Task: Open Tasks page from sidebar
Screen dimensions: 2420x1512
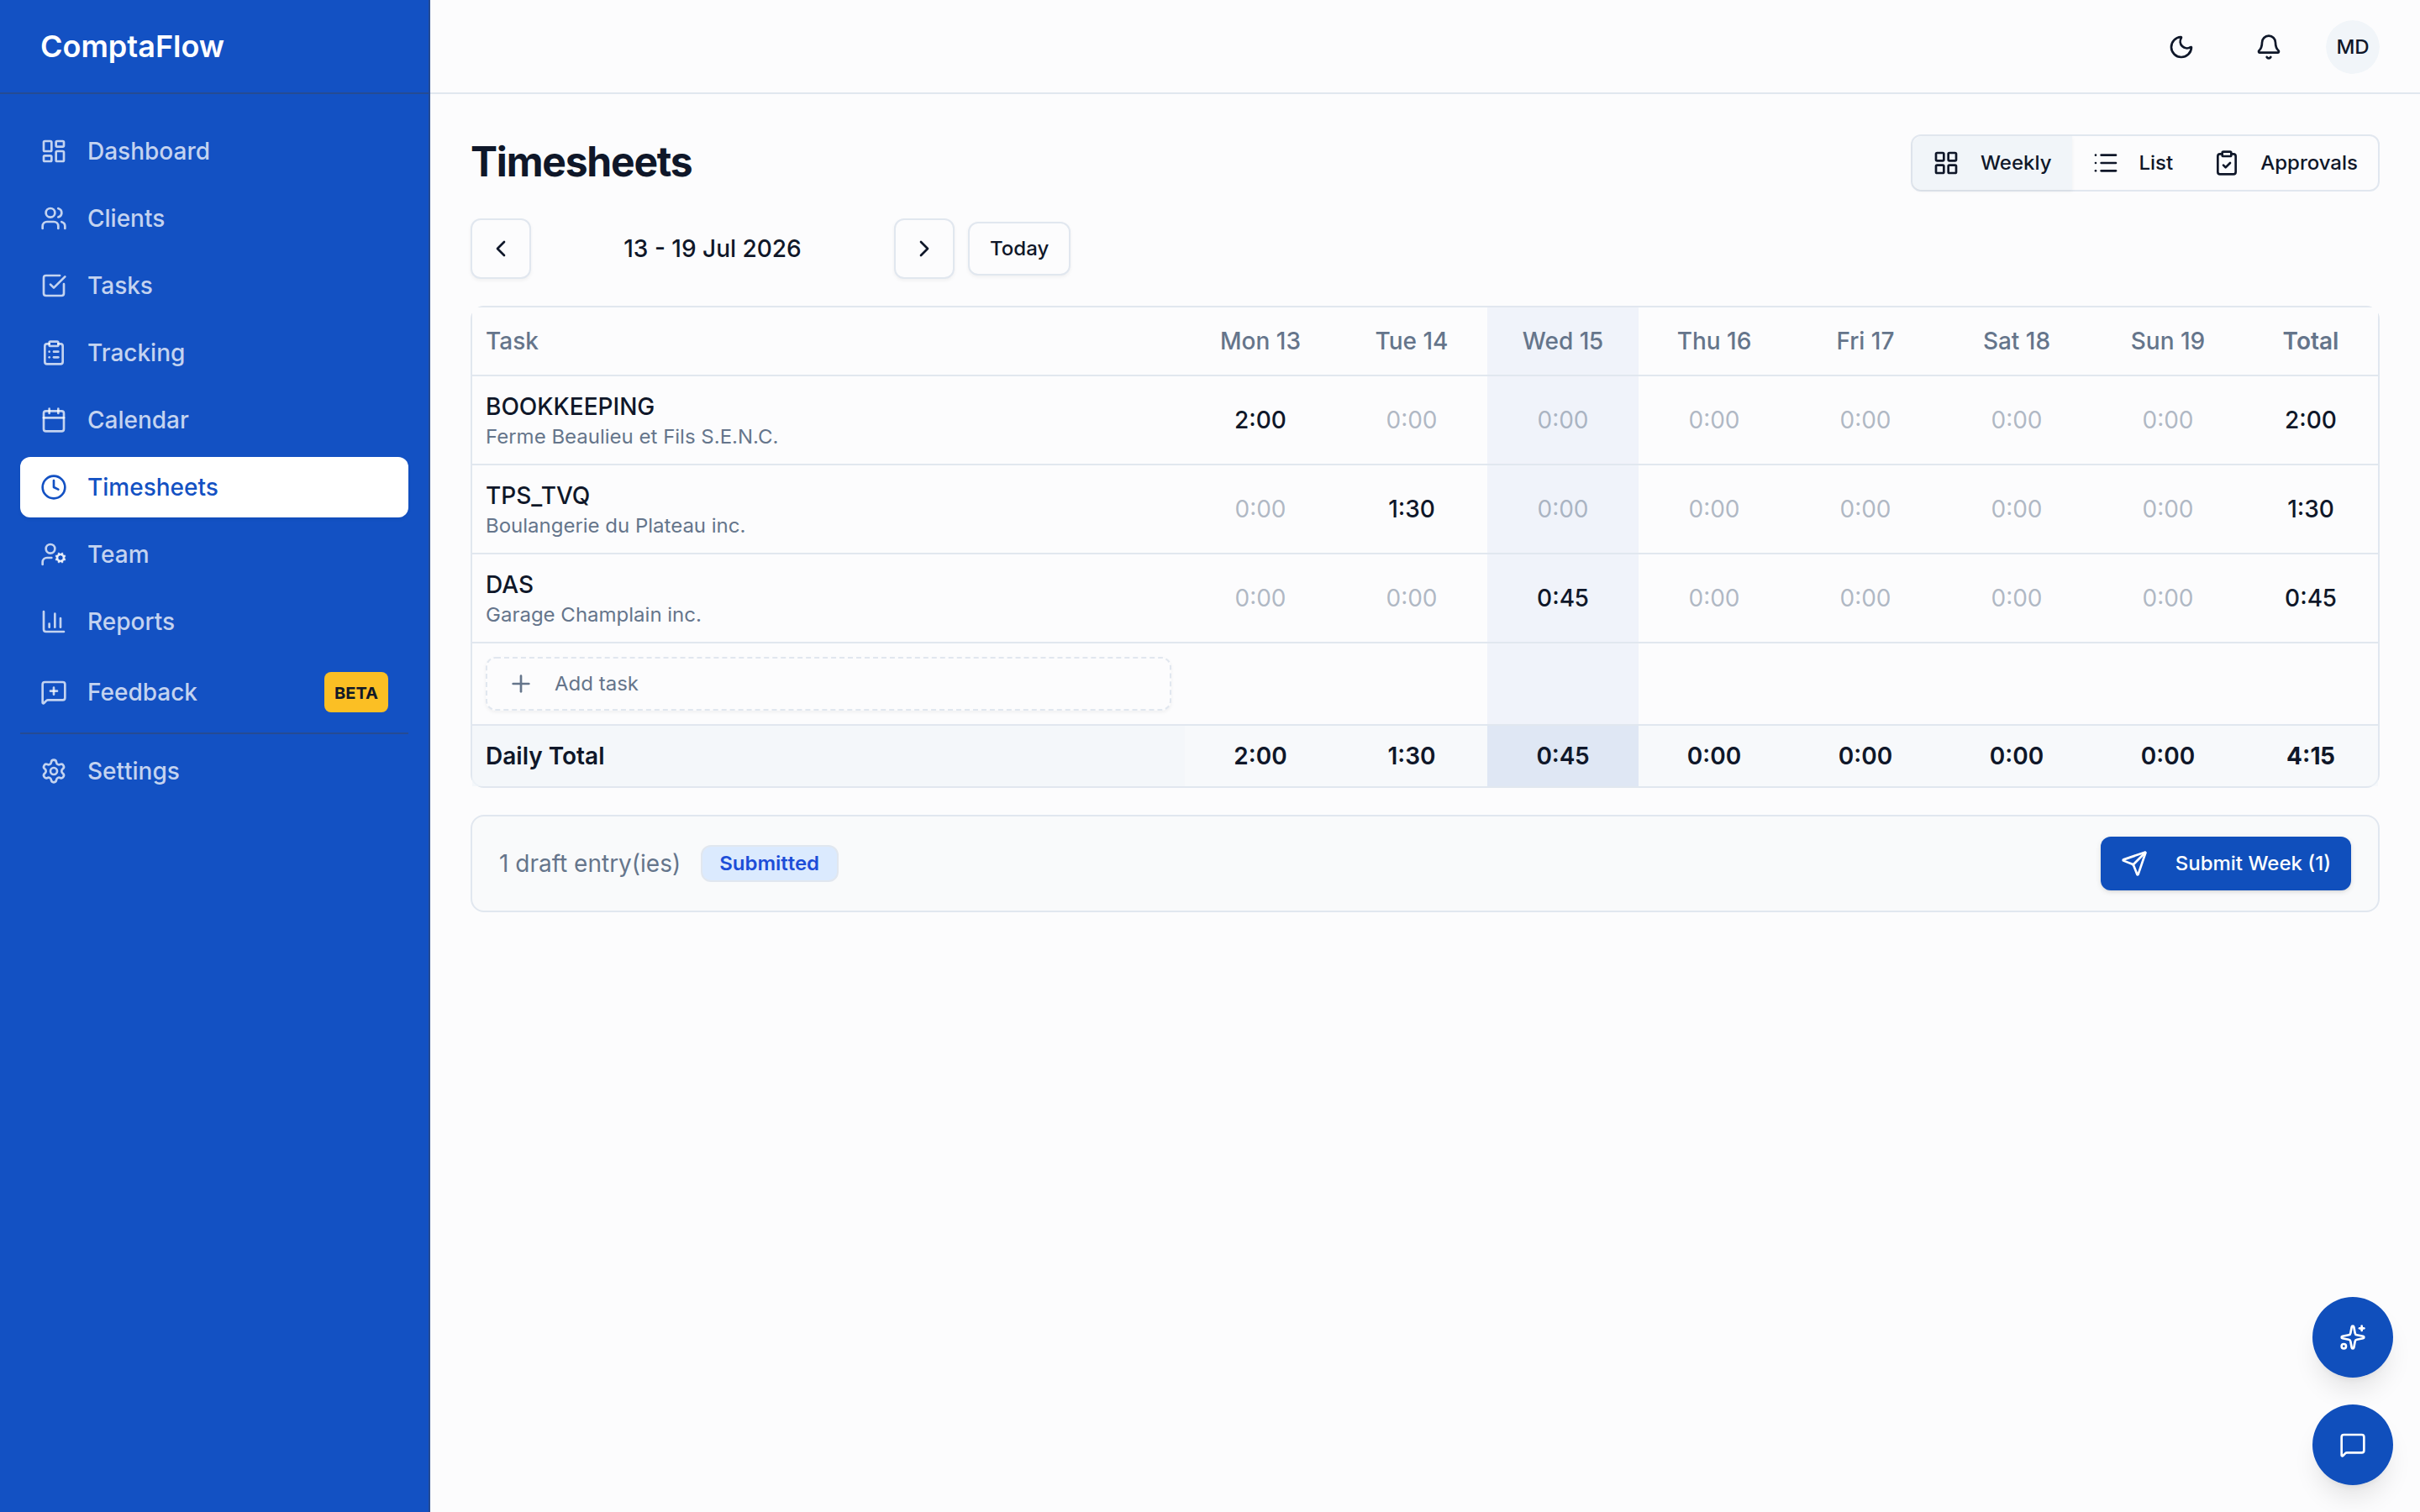Action: 214,285
